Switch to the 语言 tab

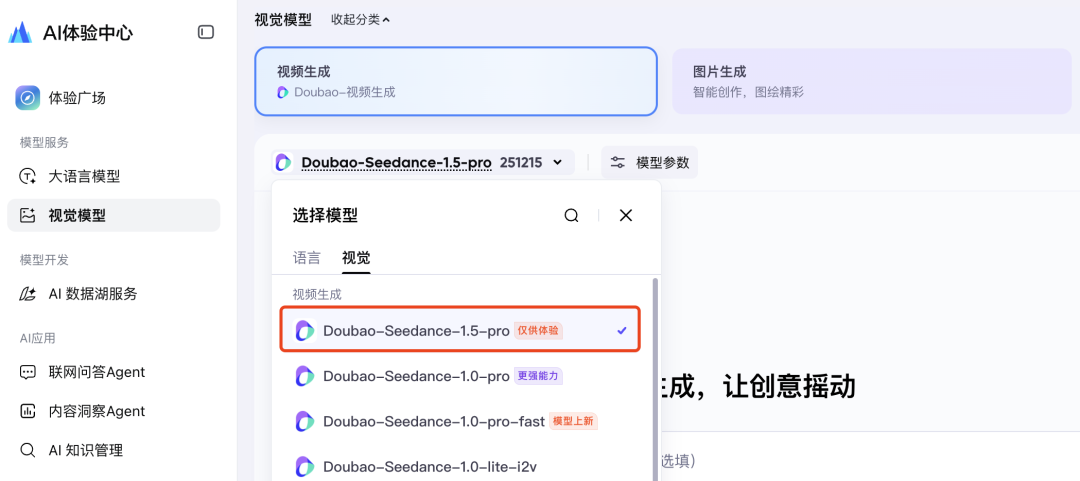pyautogui.click(x=307, y=258)
